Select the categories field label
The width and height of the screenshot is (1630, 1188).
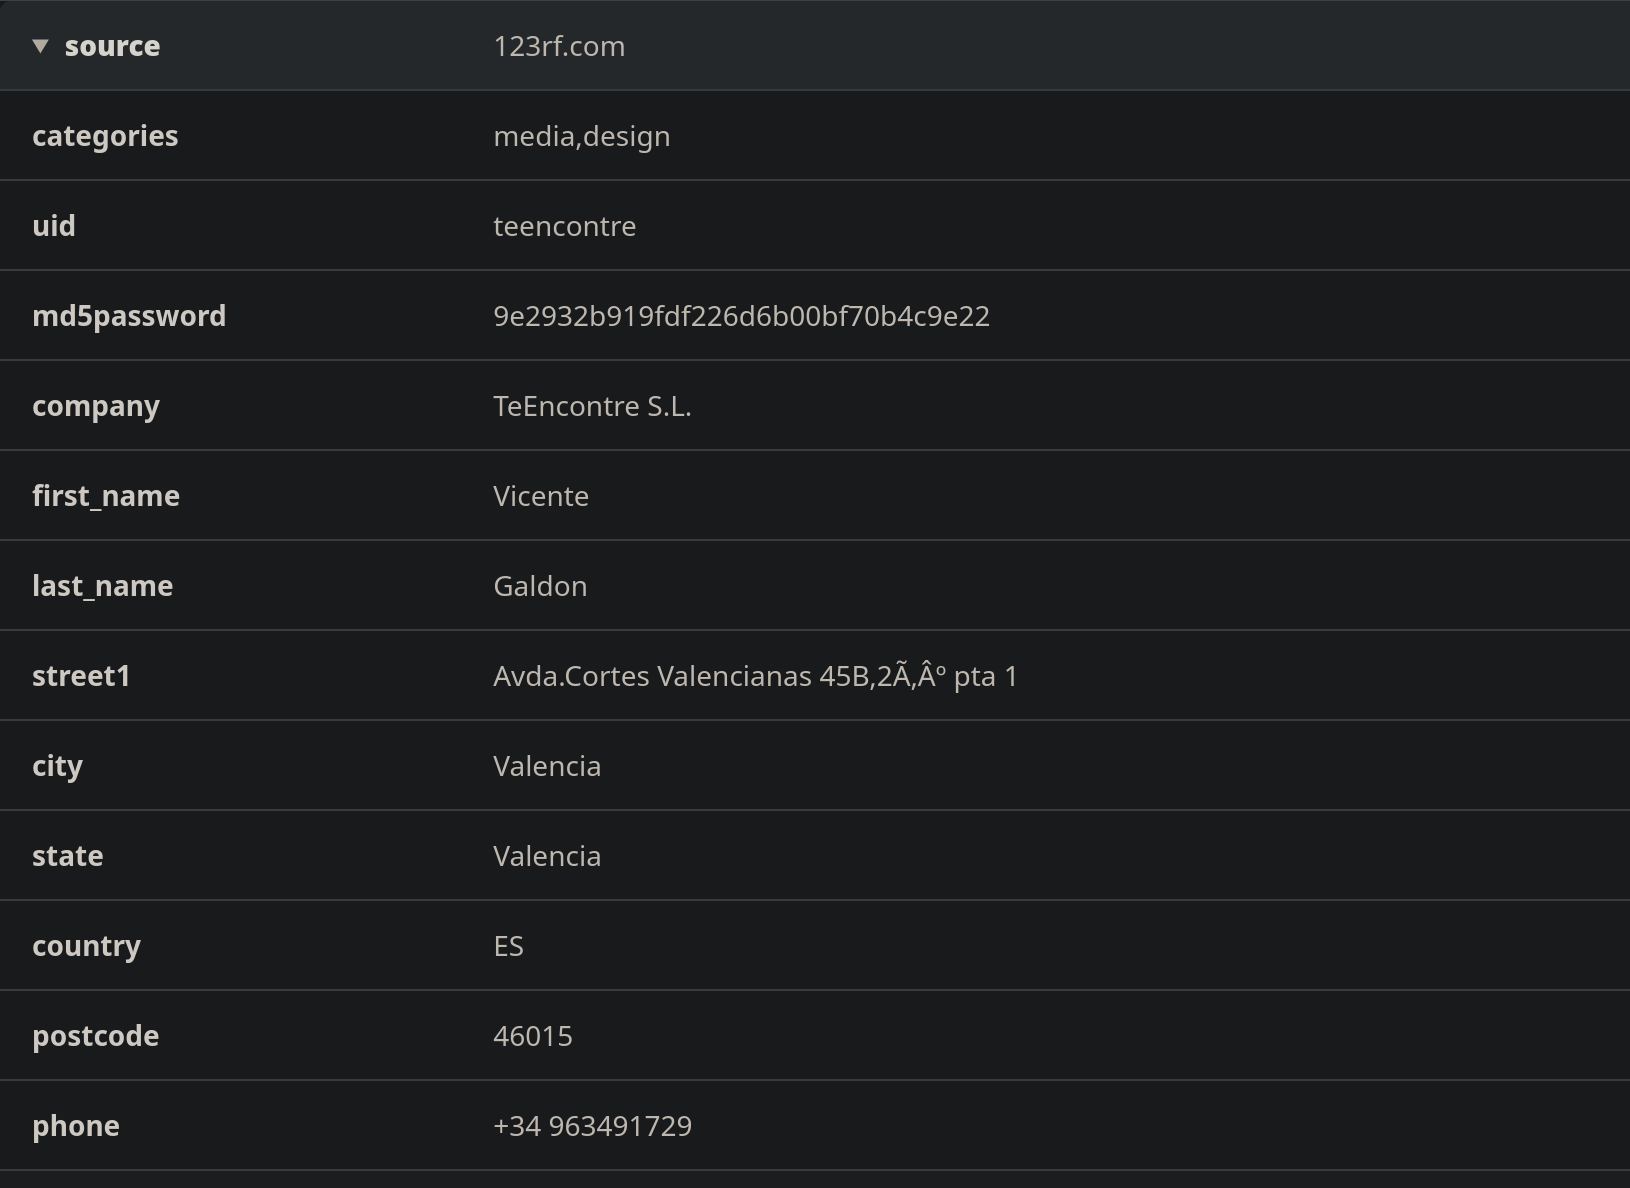tap(105, 136)
